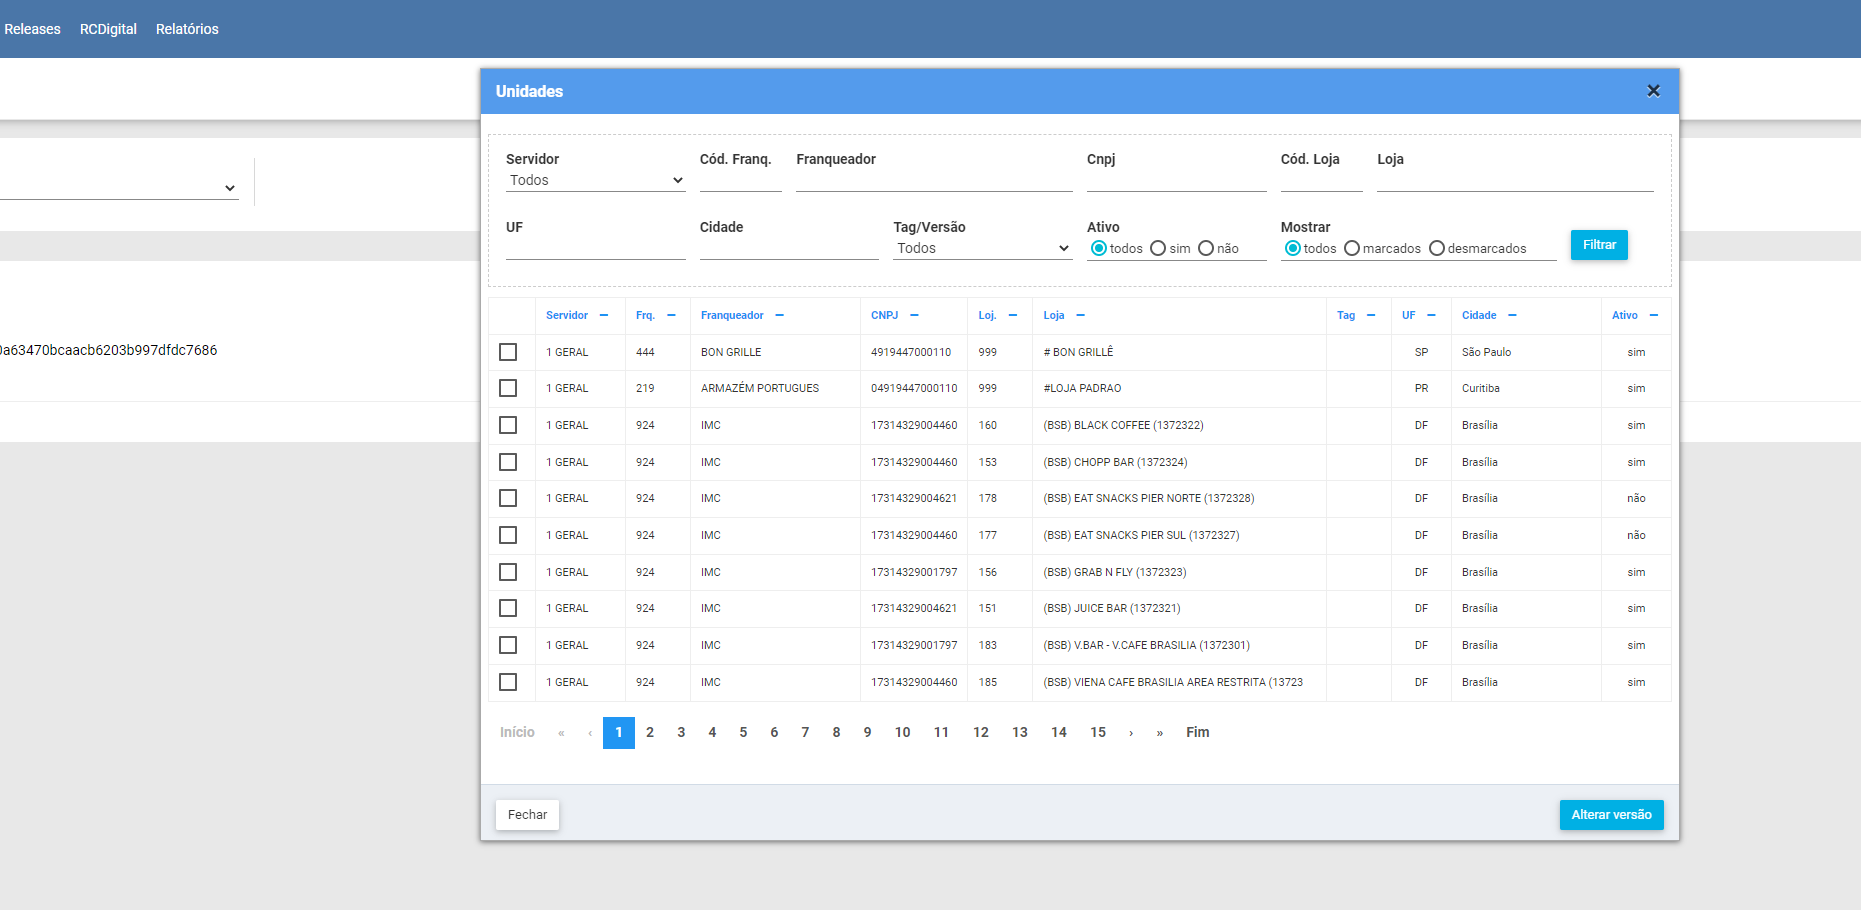Select the CHOPP BAR row checkbox

point(508,462)
